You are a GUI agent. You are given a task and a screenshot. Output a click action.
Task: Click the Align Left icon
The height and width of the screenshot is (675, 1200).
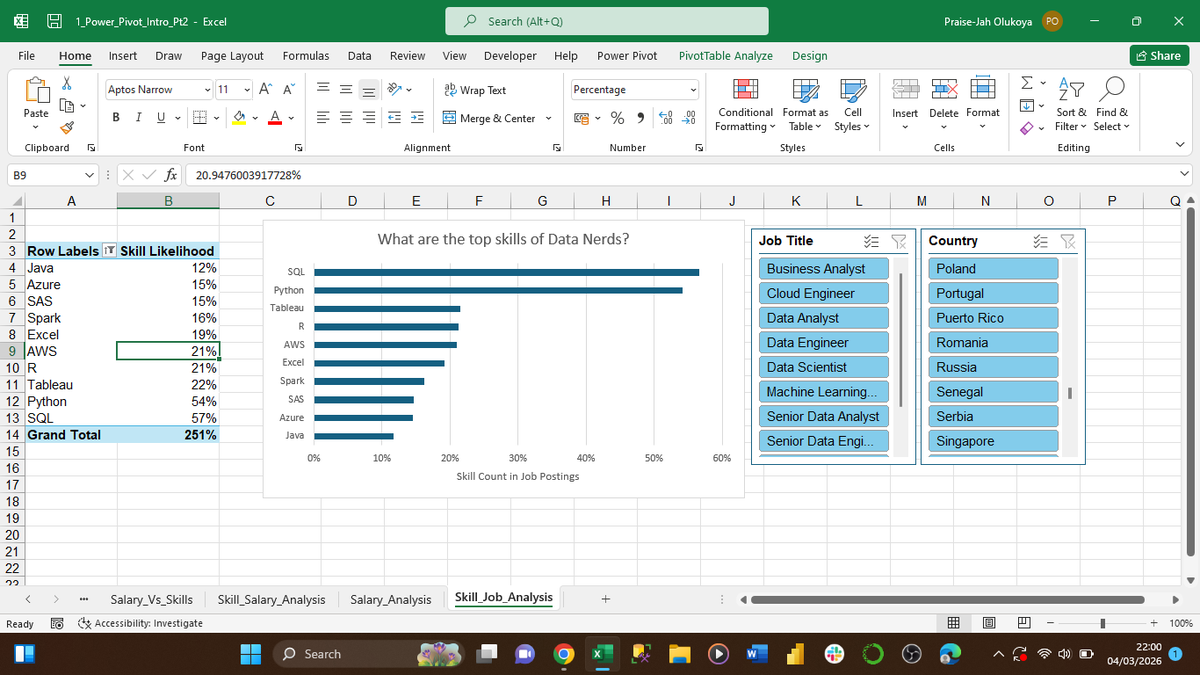coord(324,119)
